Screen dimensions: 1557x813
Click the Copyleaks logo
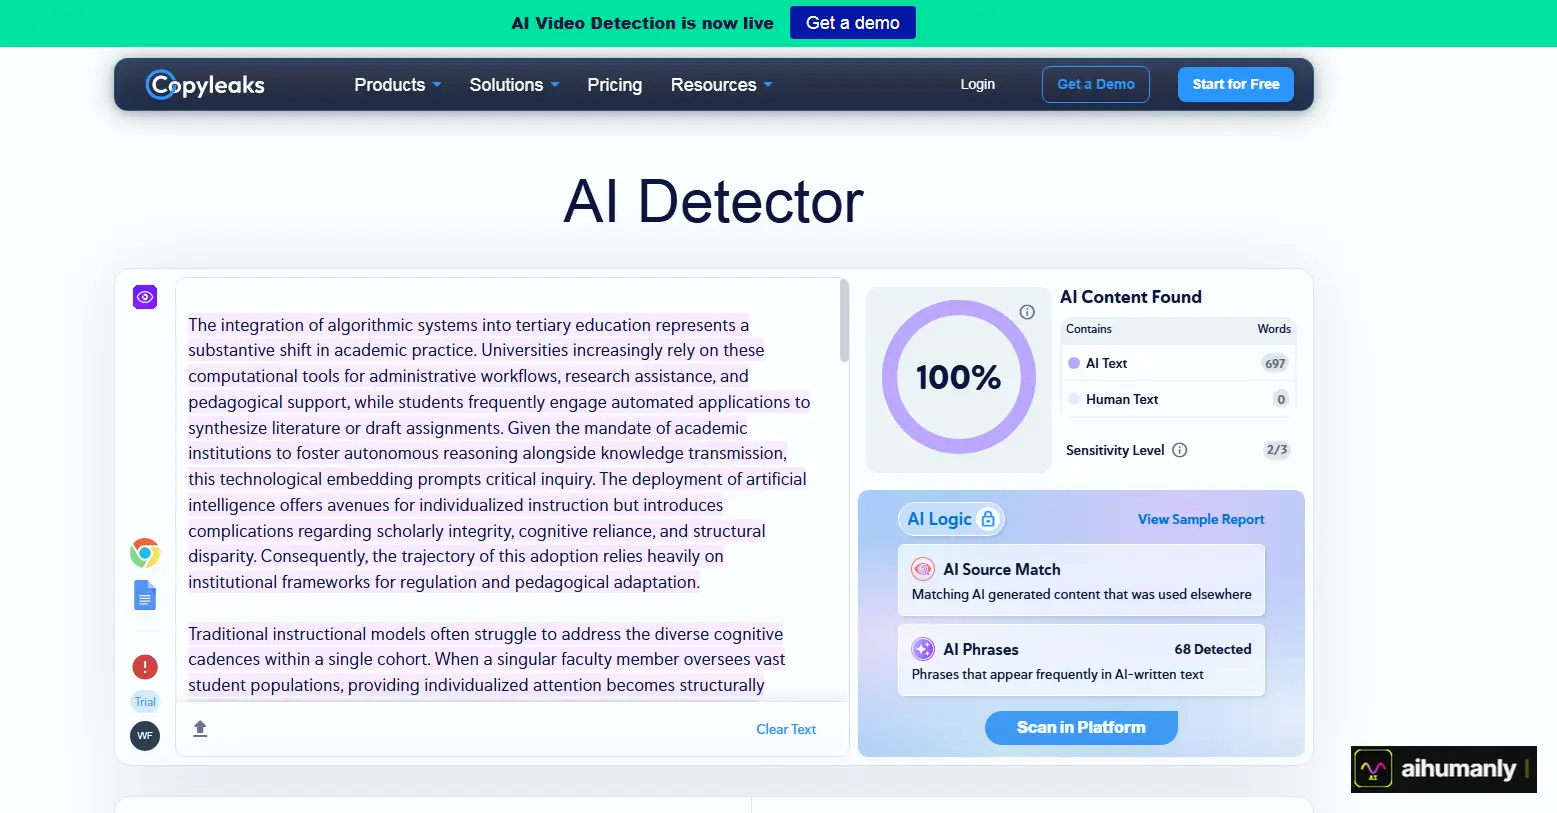(x=205, y=85)
